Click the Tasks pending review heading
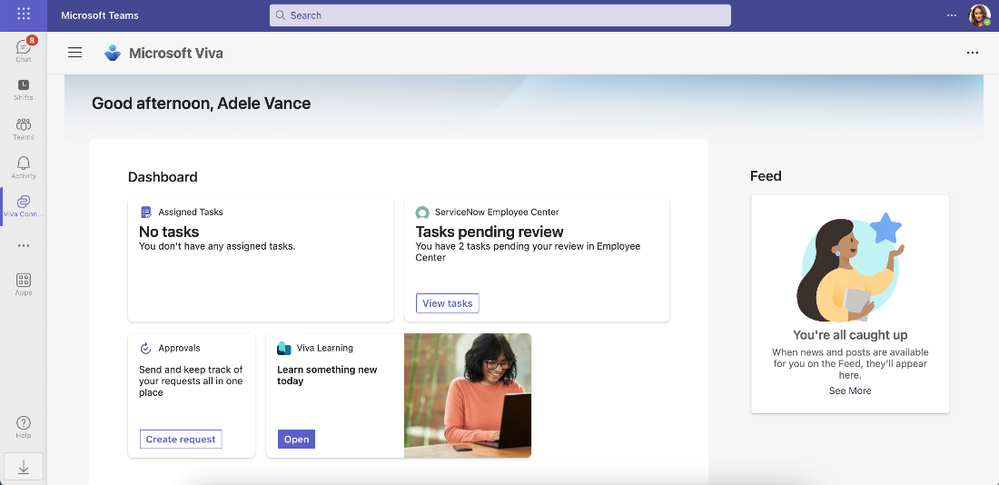999x485 pixels. click(x=489, y=231)
